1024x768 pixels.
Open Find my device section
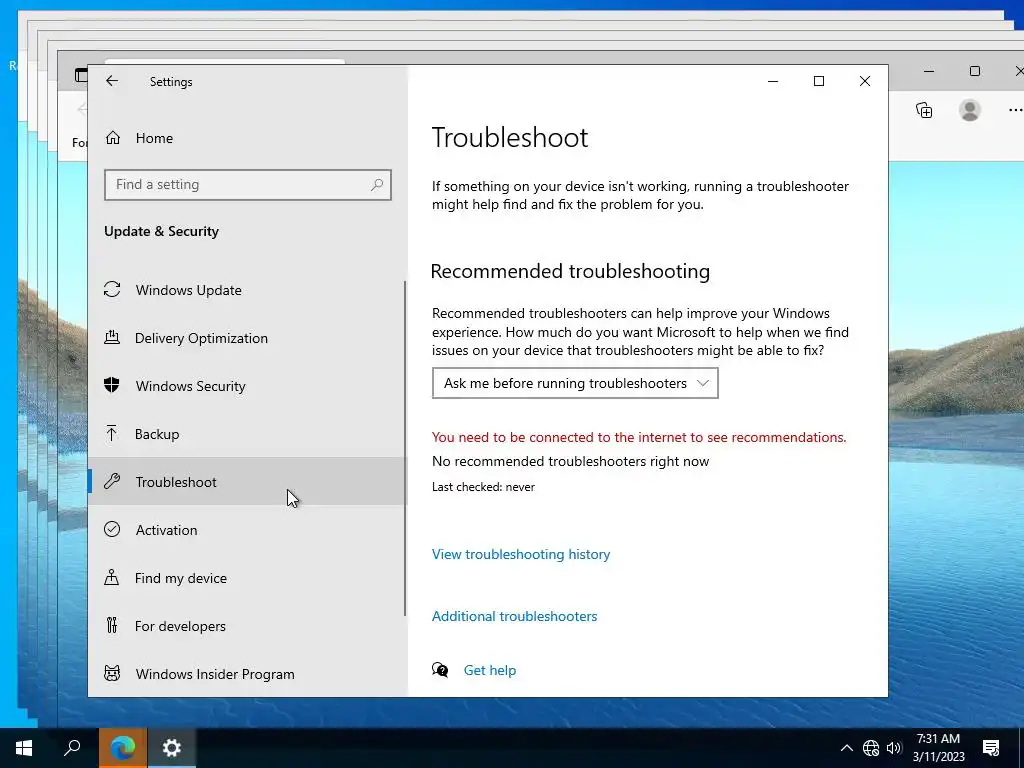pos(247,578)
